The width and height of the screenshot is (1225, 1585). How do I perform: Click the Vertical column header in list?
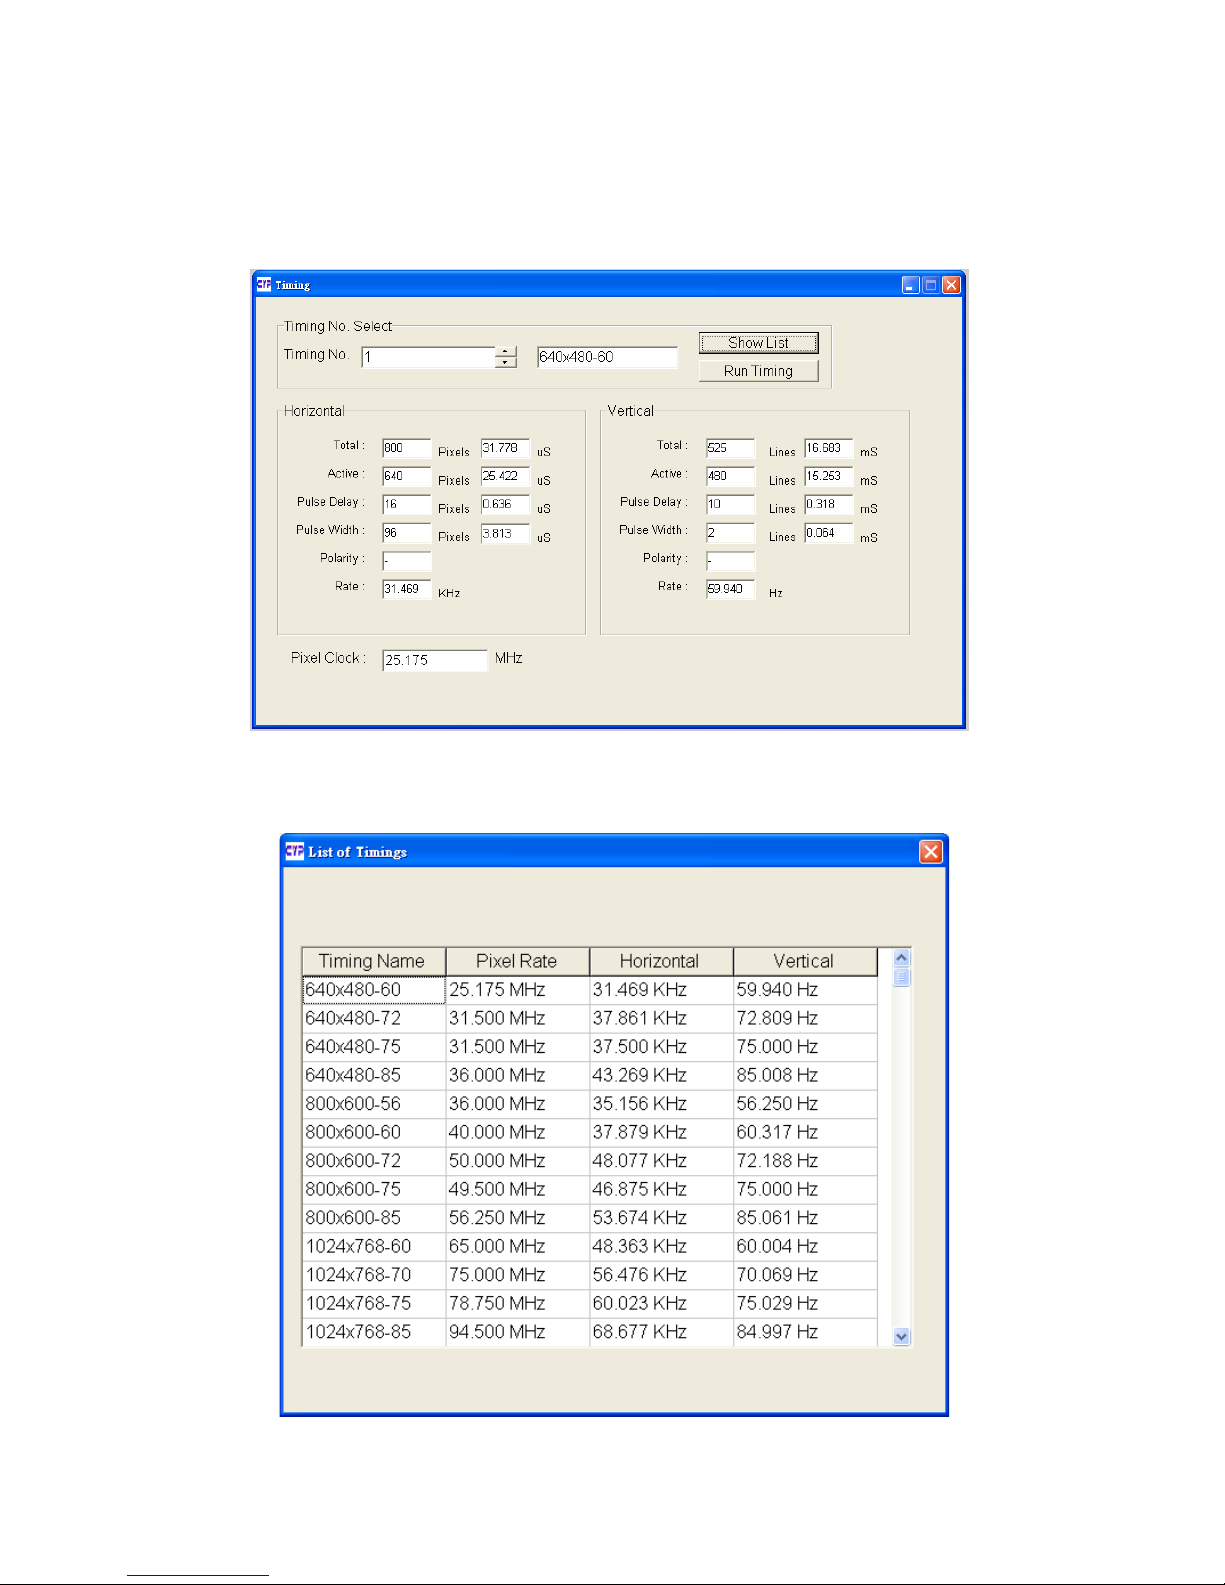[x=805, y=961]
